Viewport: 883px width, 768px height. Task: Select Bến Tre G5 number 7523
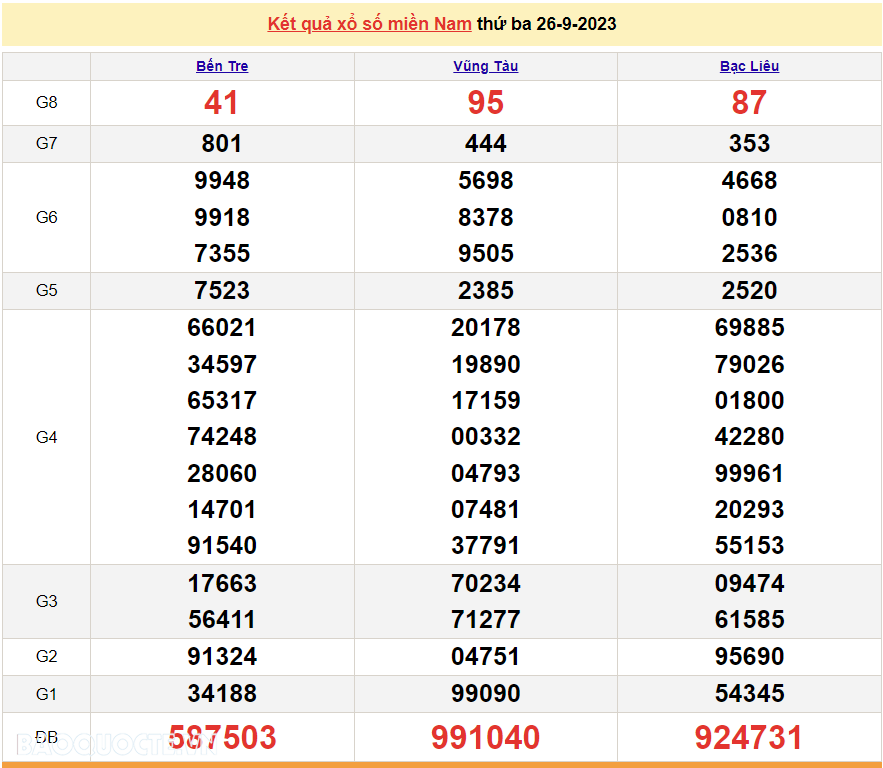pyautogui.click(x=222, y=291)
